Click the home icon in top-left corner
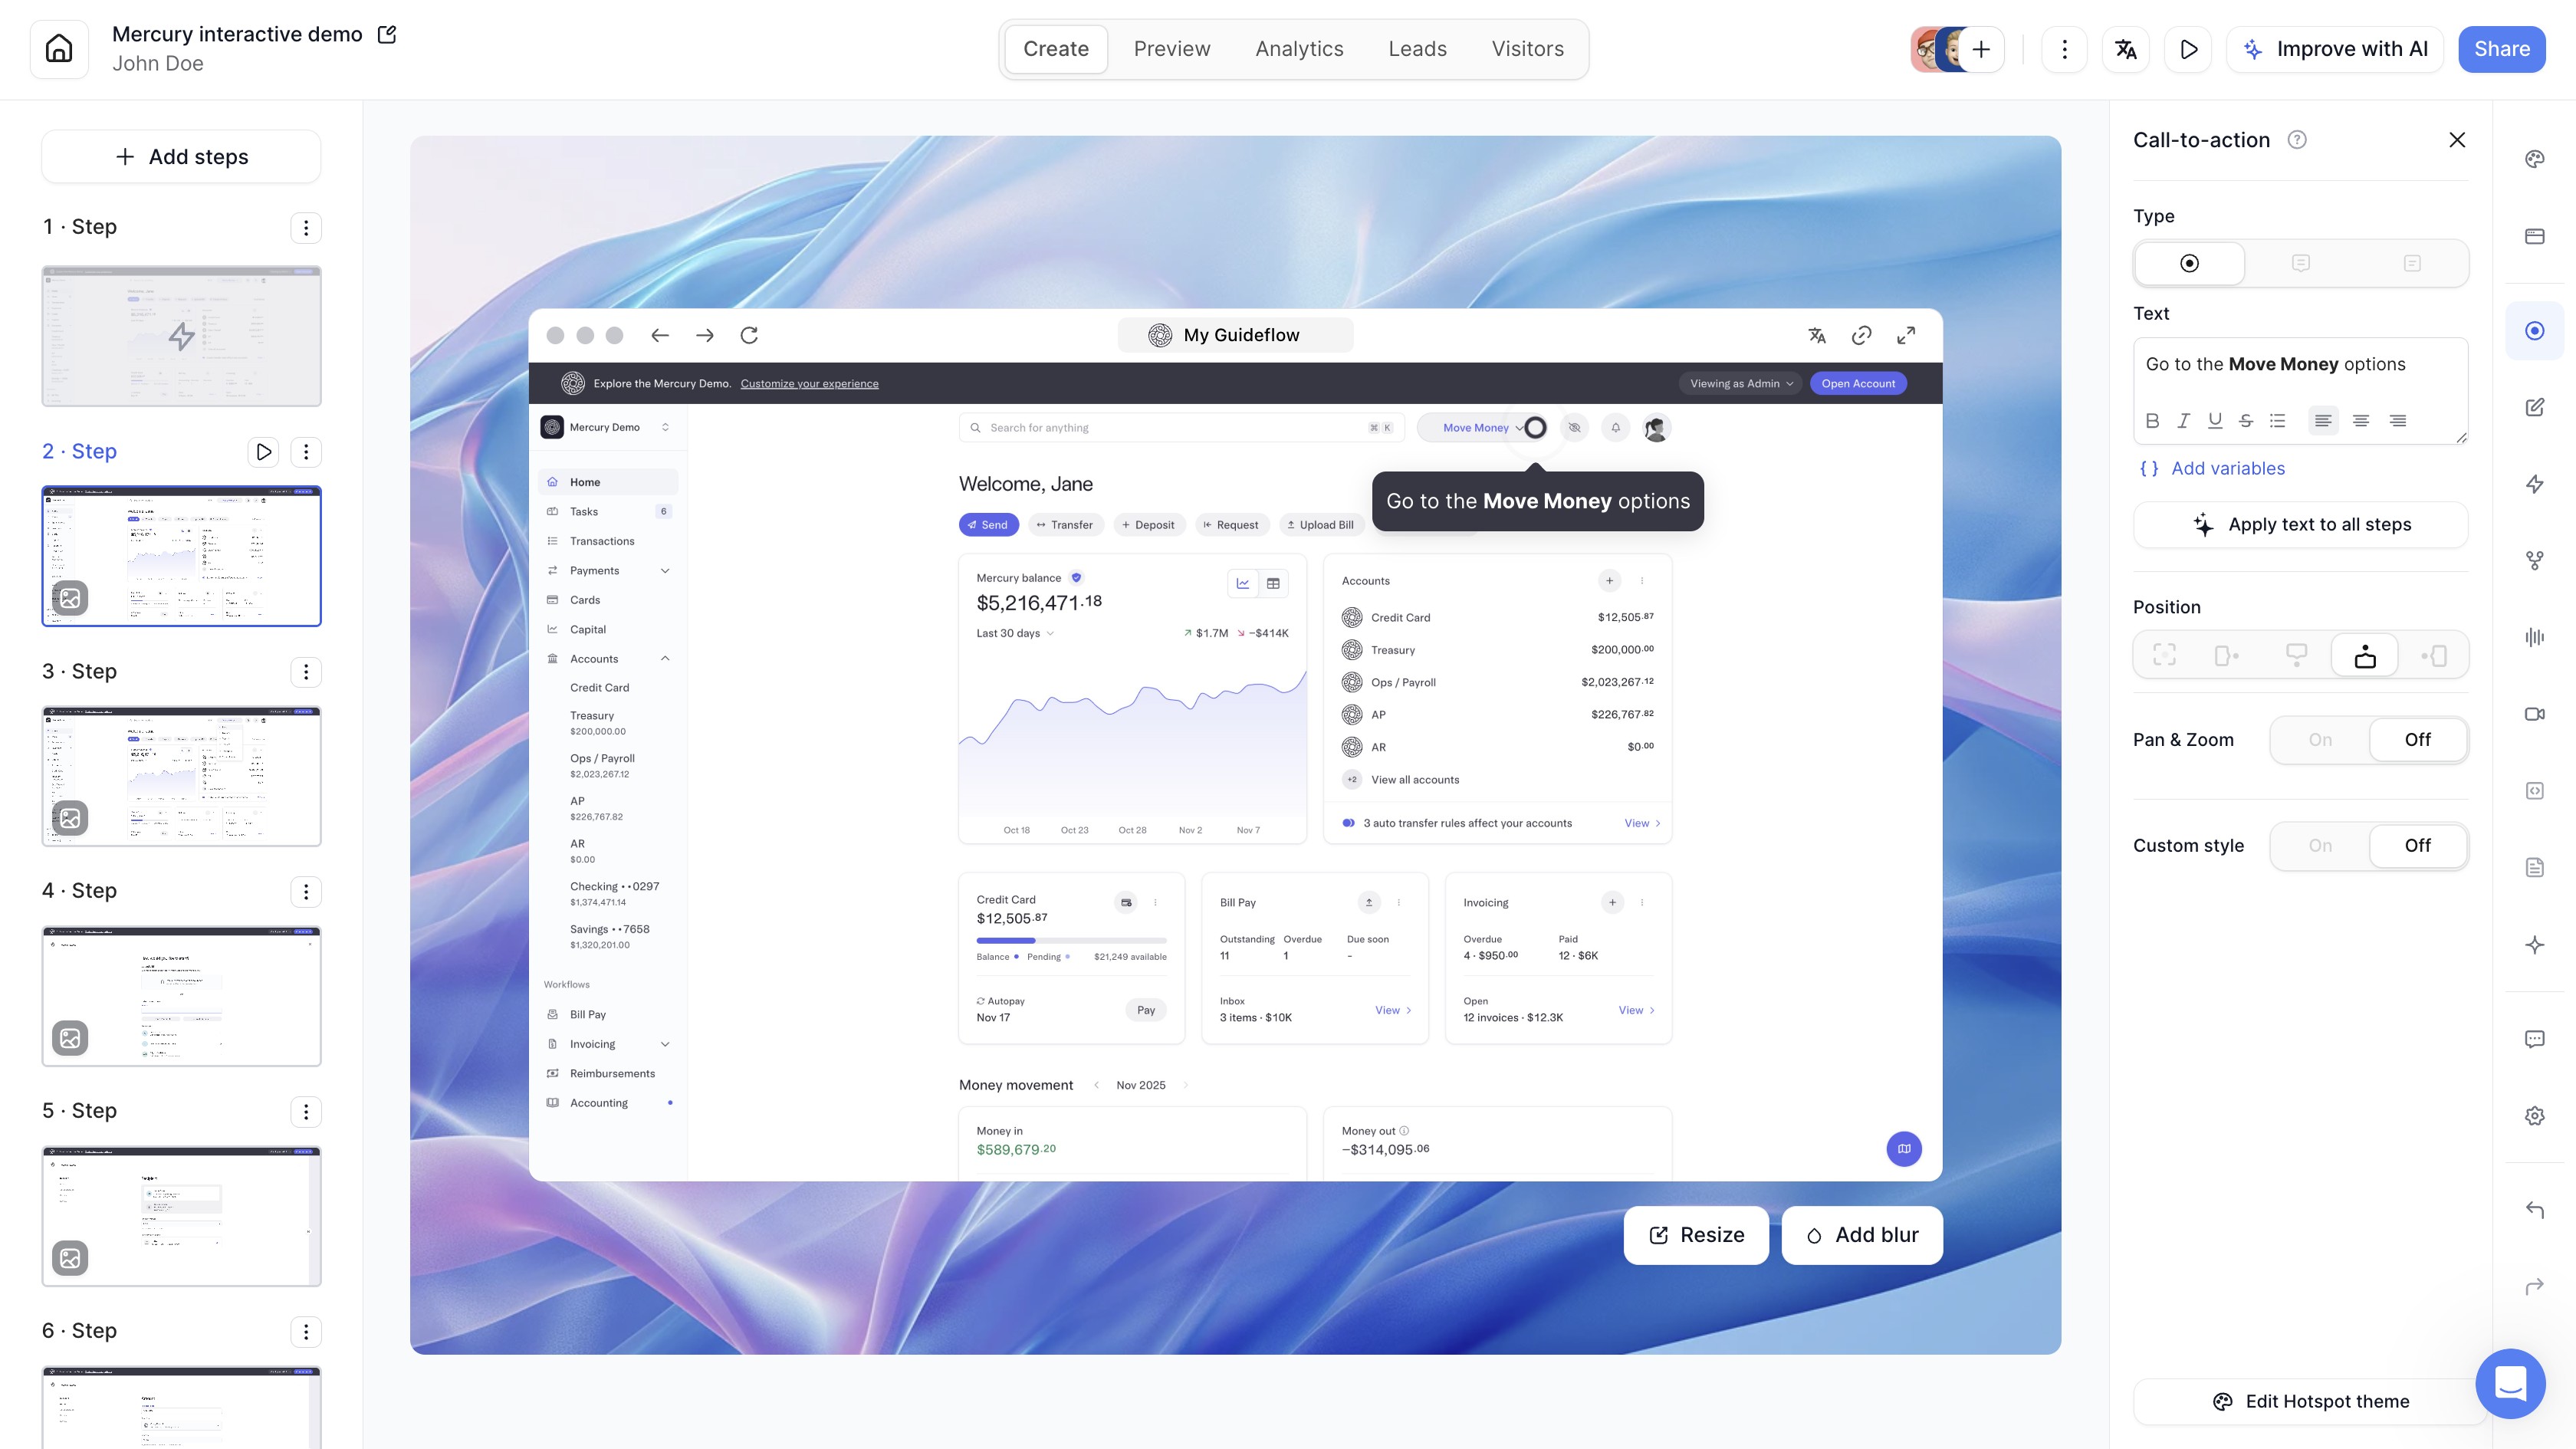 point(59,49)
